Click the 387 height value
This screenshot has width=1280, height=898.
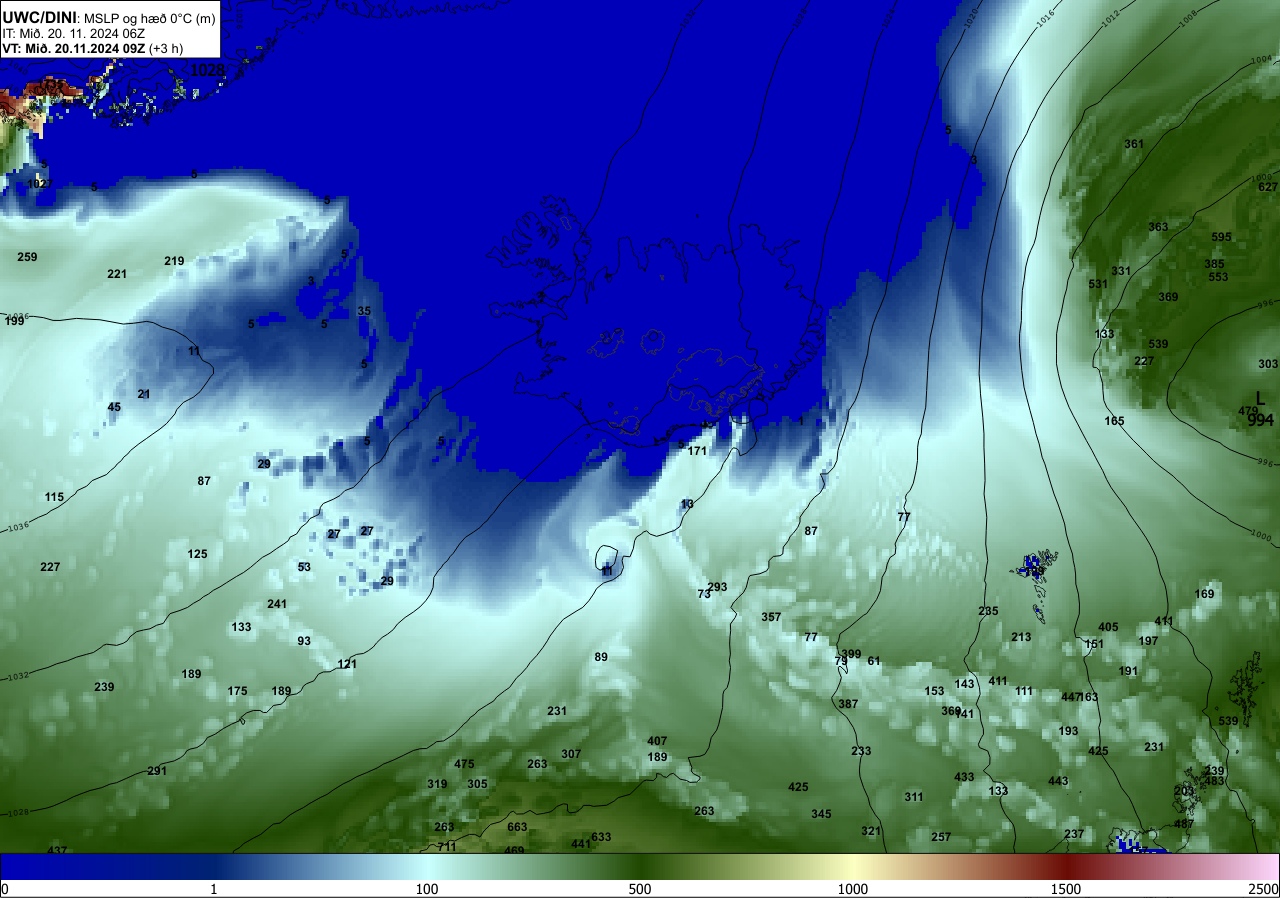pos(848,704)
